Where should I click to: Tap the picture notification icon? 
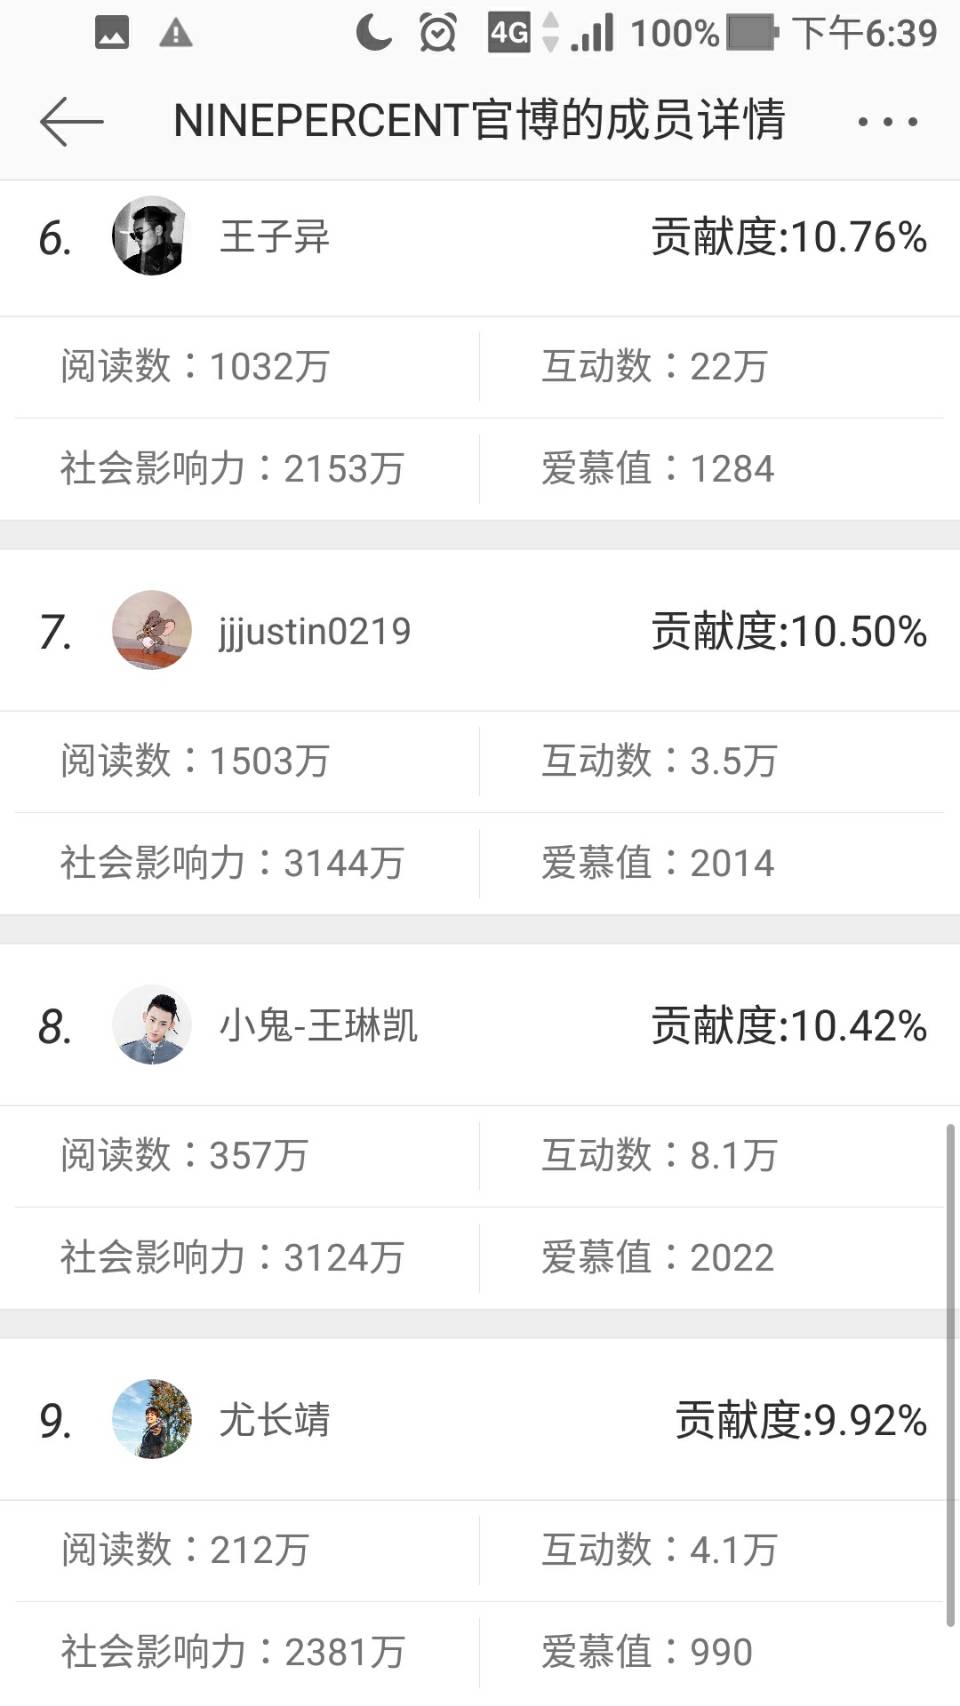click(112, 34)
